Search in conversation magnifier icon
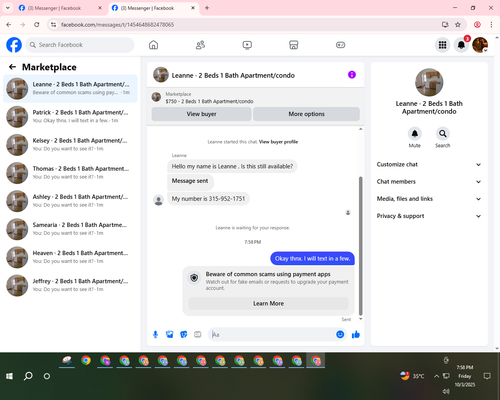Screen dimensions: 500x400 (443, 134)
